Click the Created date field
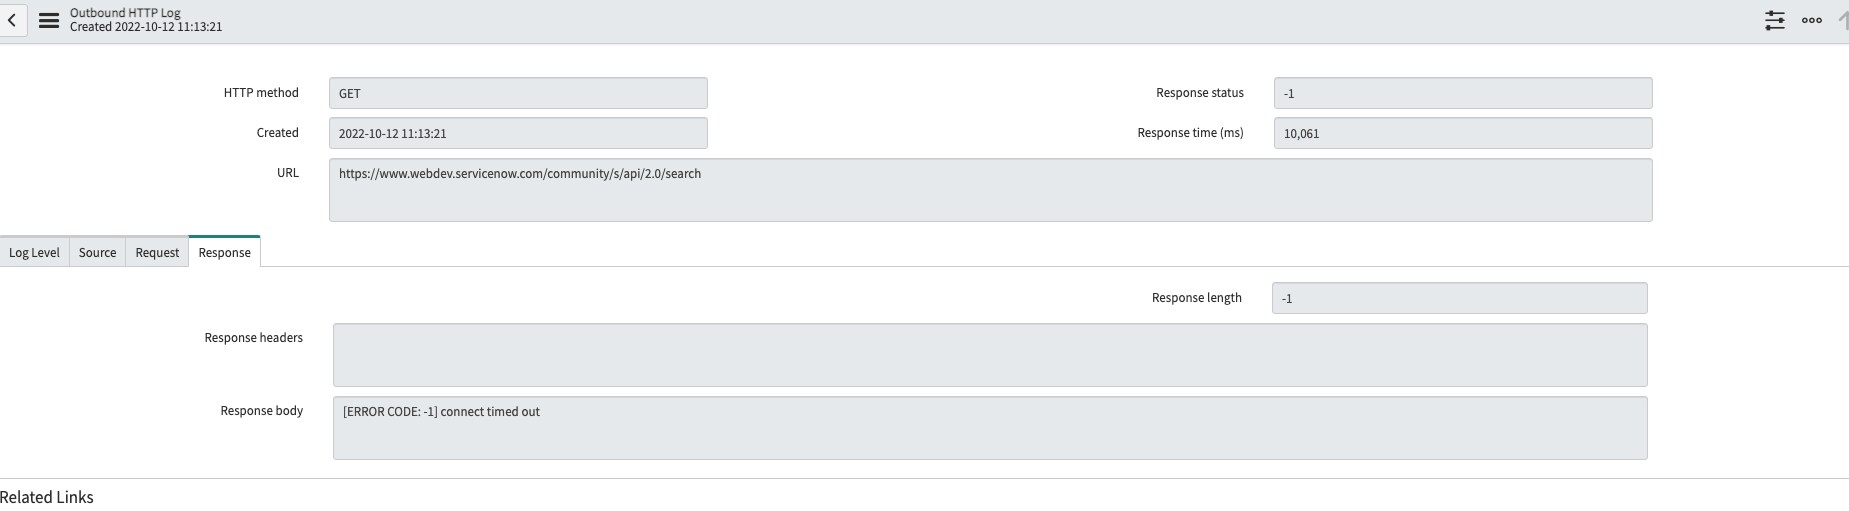Screen dimensions: 1849x511 click(518, 133)
